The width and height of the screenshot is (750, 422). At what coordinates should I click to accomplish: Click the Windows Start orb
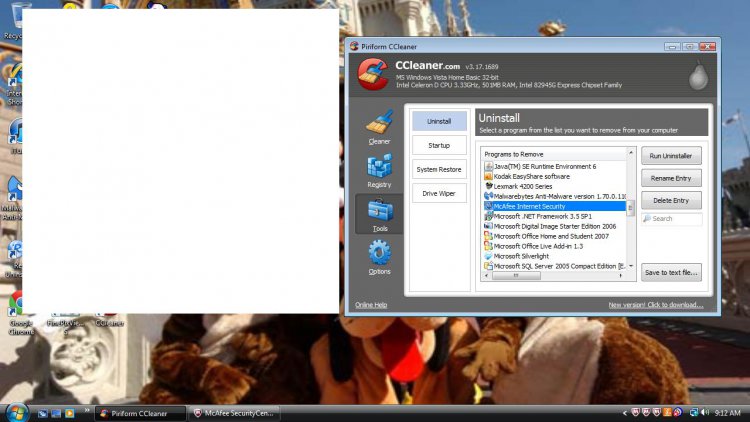pos(16,412)
